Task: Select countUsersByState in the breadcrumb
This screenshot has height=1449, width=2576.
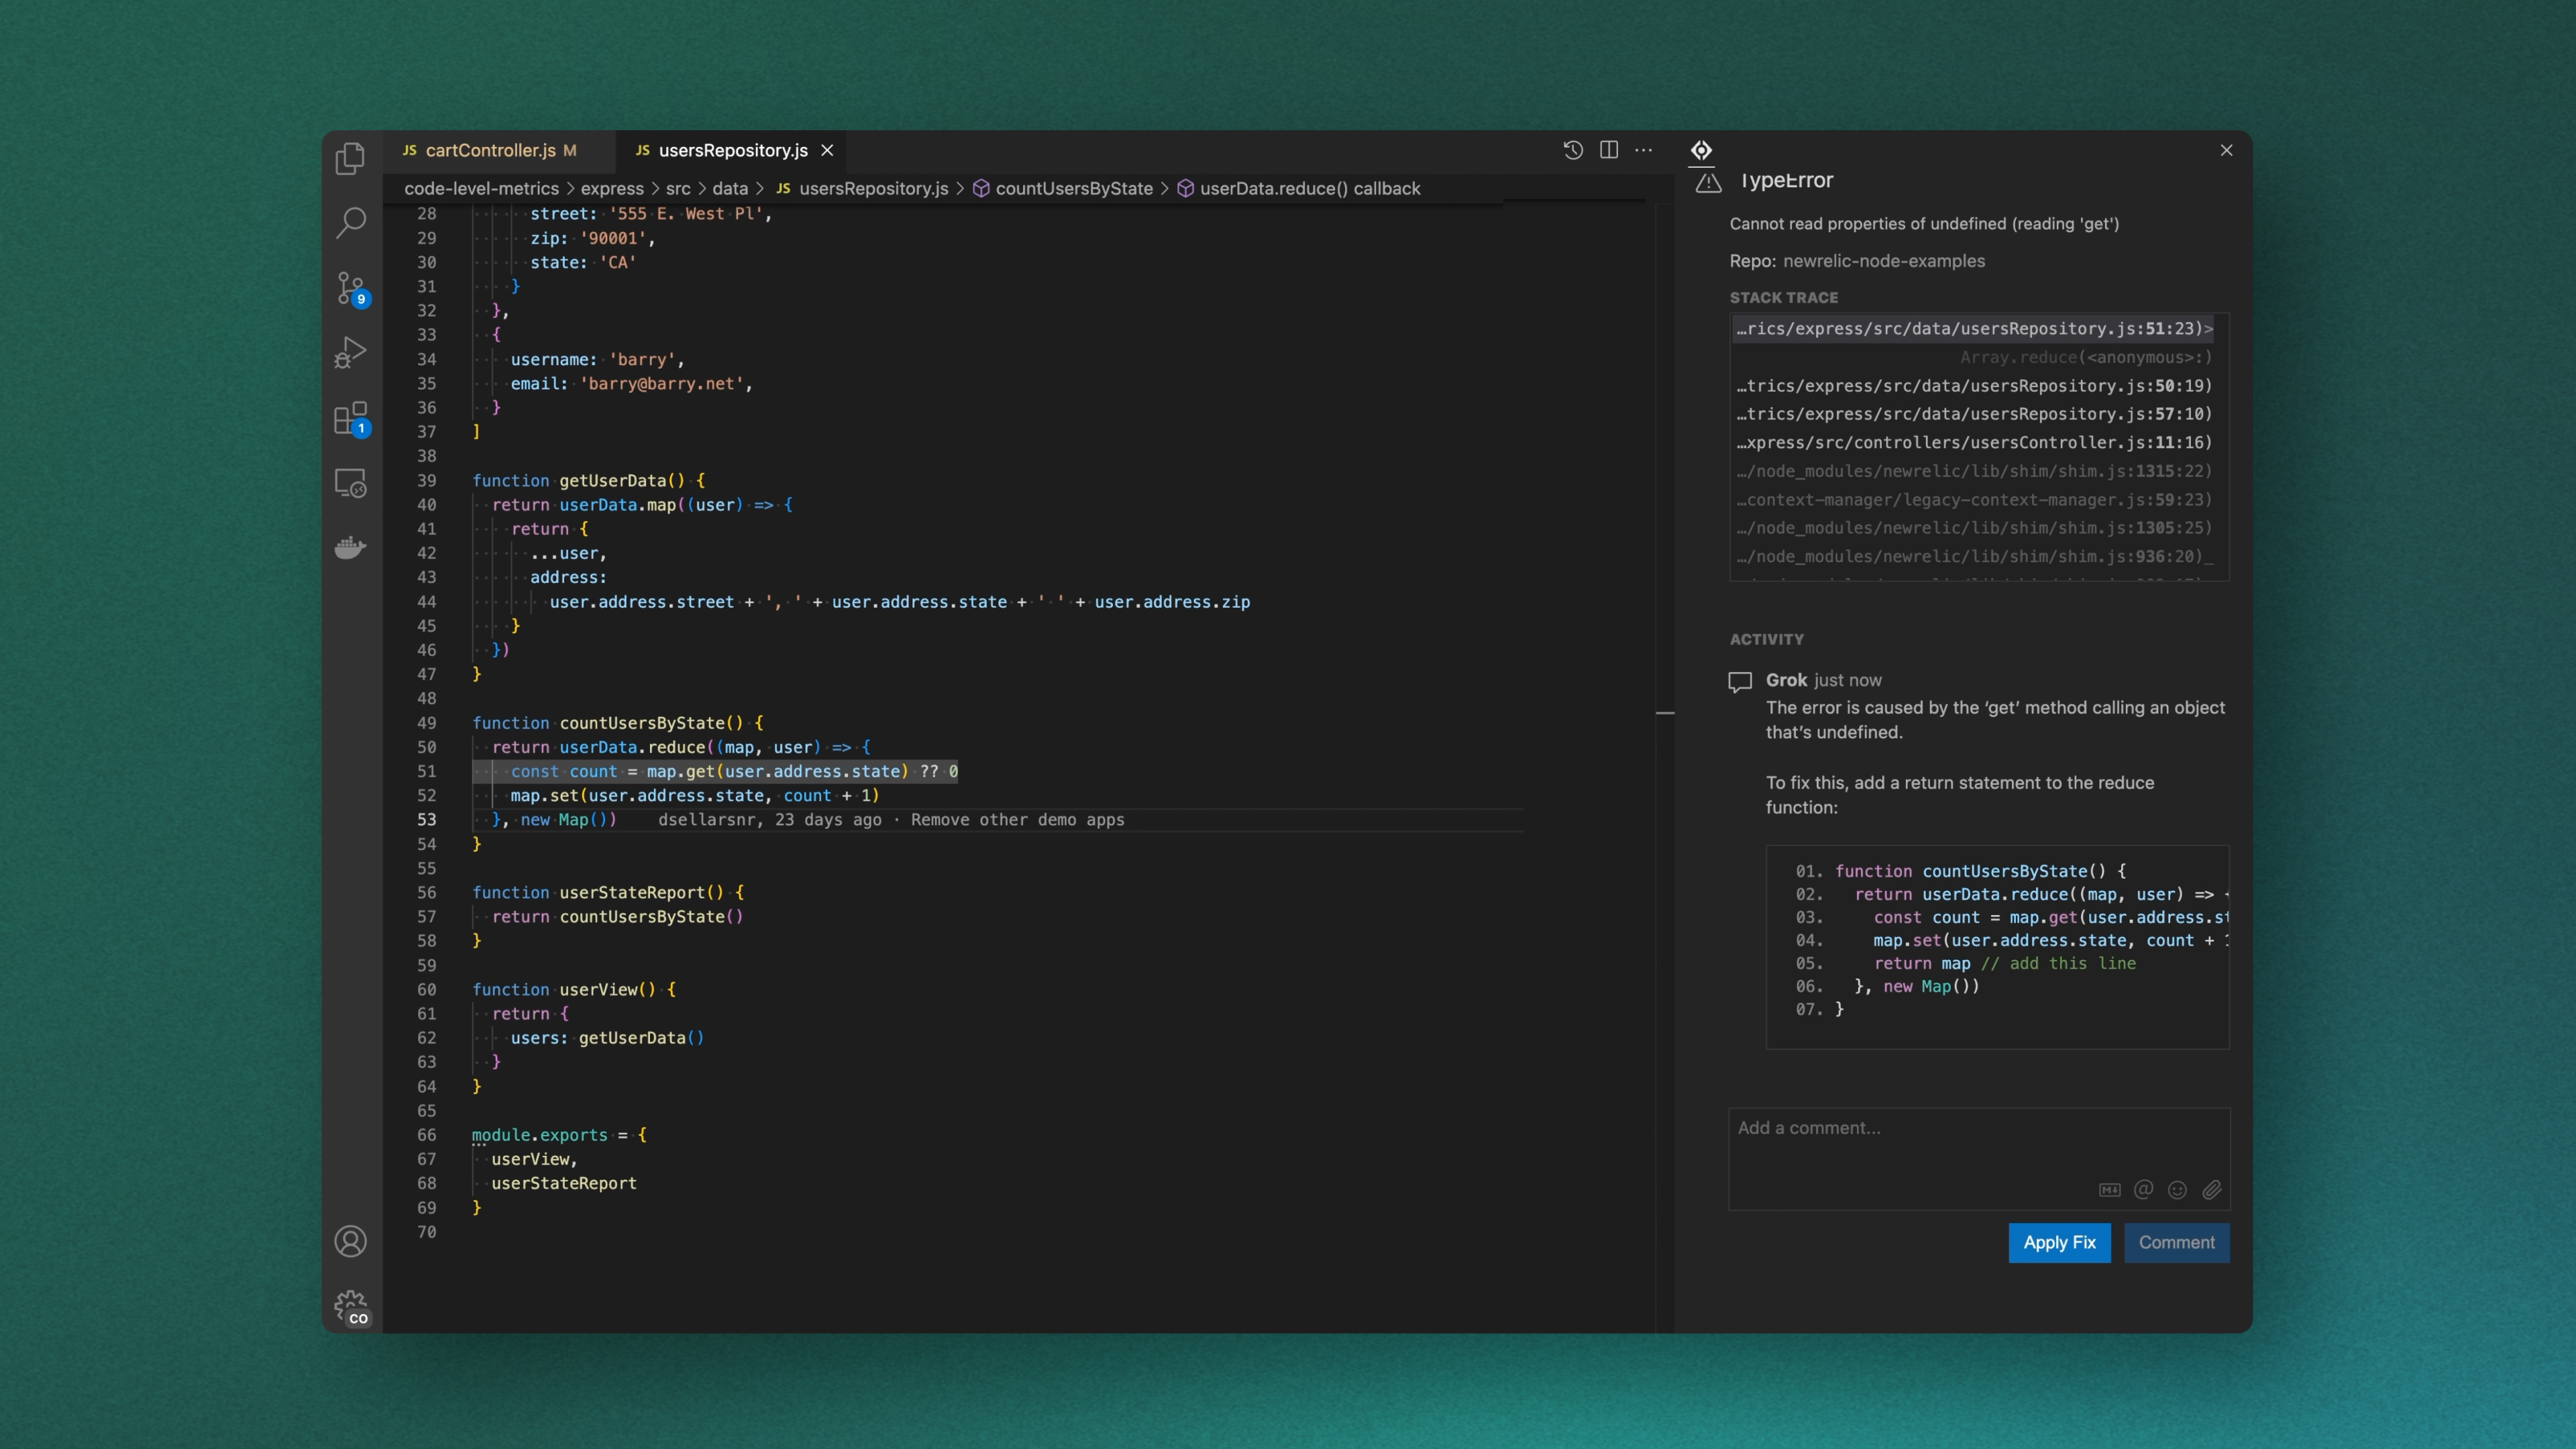Action: [x=1073, y=188]
